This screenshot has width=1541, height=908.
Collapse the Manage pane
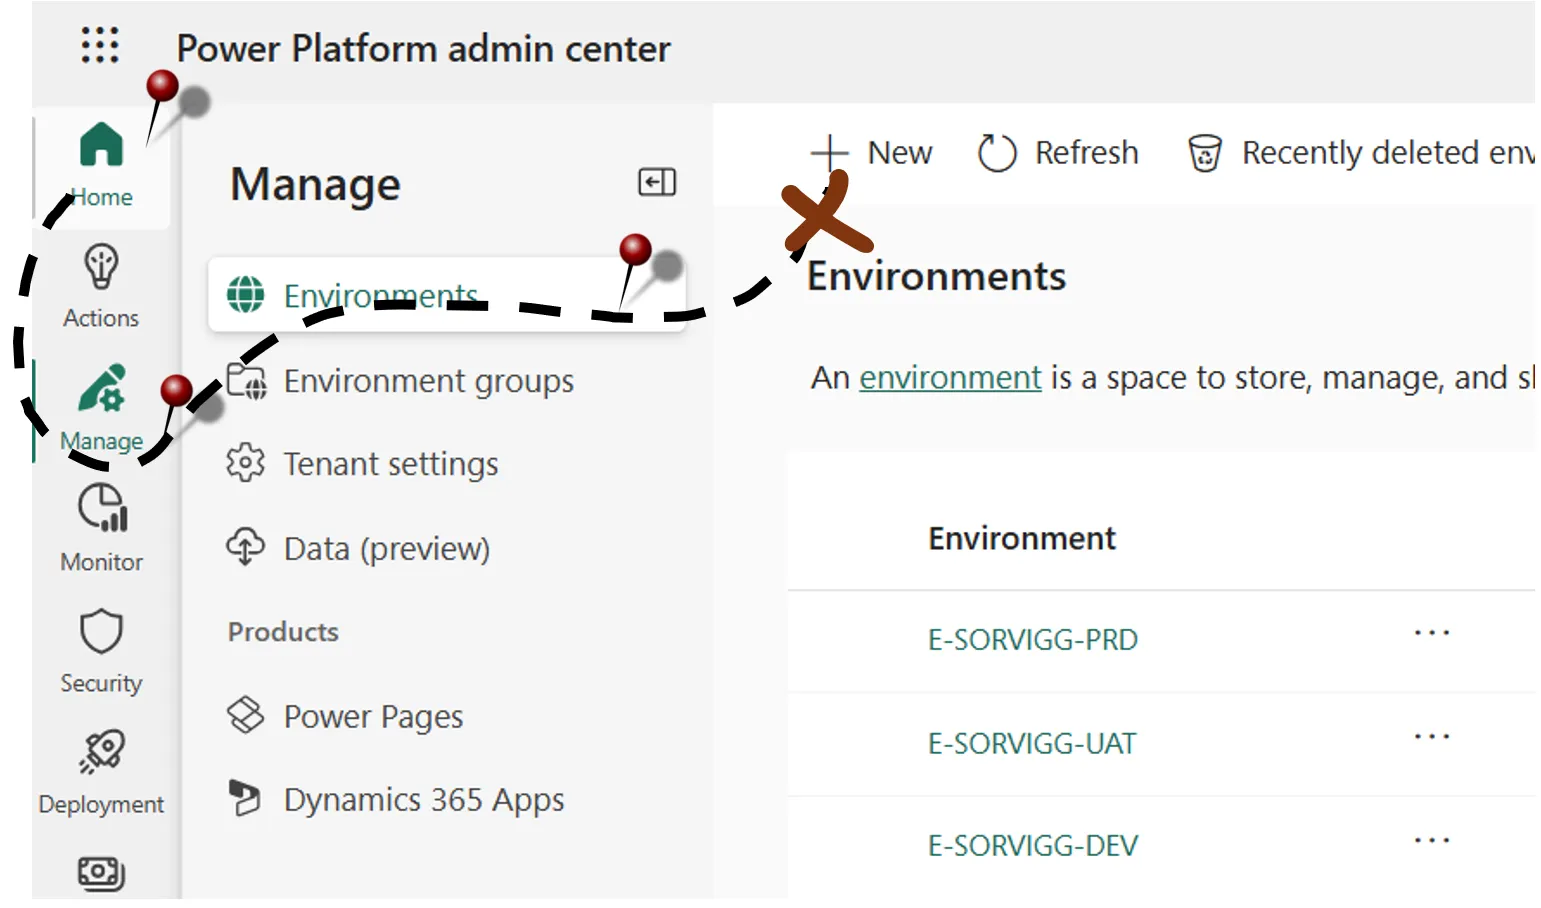(657, 182)
